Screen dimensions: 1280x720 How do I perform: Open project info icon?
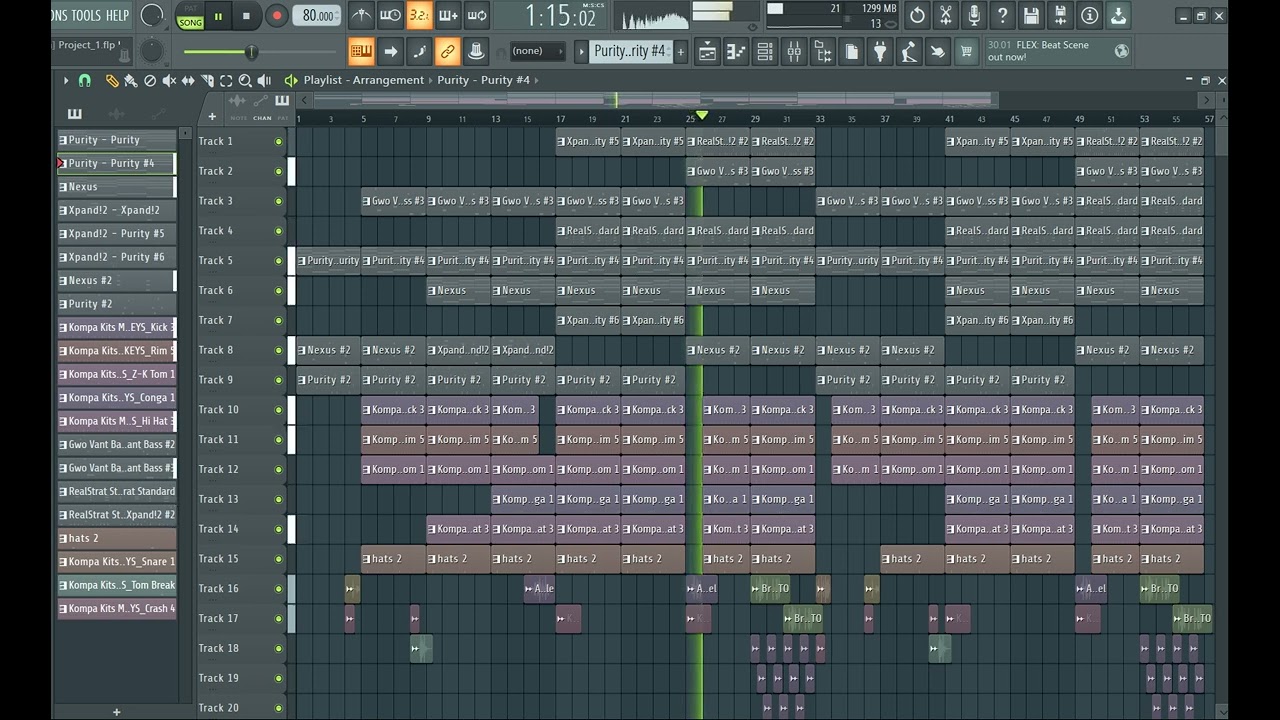[x=1090, y=15]
